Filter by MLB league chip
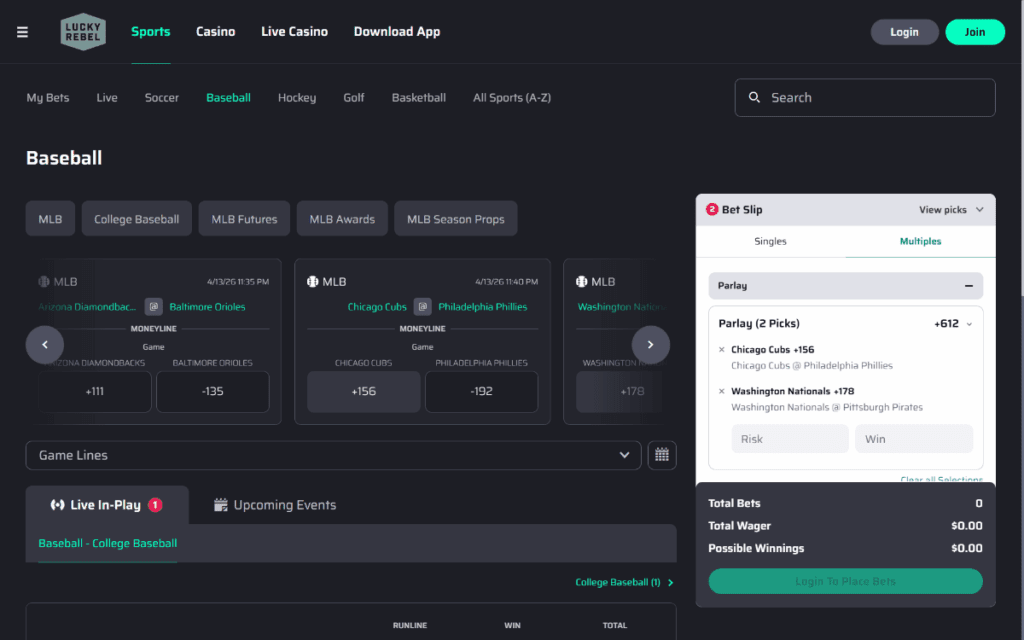Screen dimensions: 1024x640 tap(50, 219)
